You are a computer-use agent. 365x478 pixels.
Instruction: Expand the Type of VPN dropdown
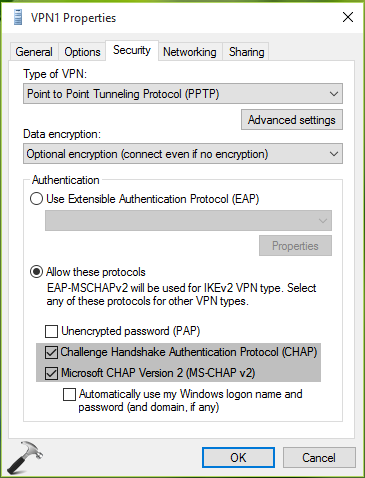183,94
